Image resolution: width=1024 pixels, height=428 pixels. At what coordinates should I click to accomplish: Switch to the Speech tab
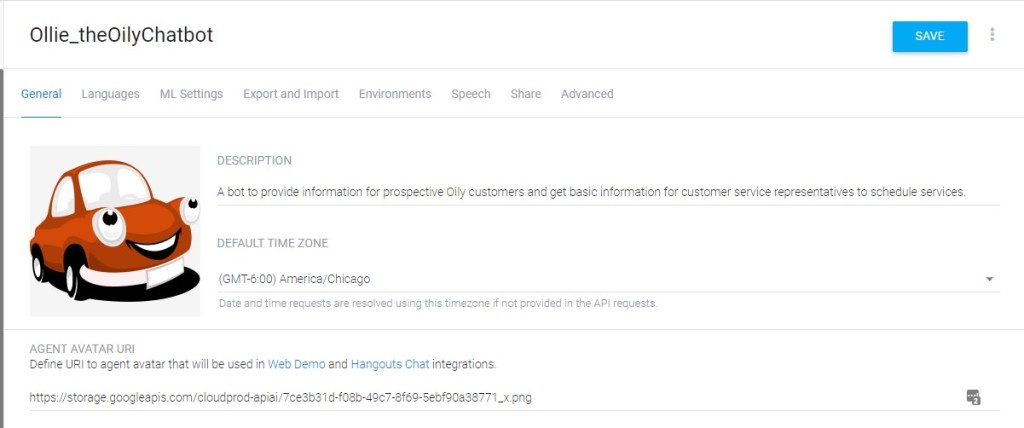471,94
